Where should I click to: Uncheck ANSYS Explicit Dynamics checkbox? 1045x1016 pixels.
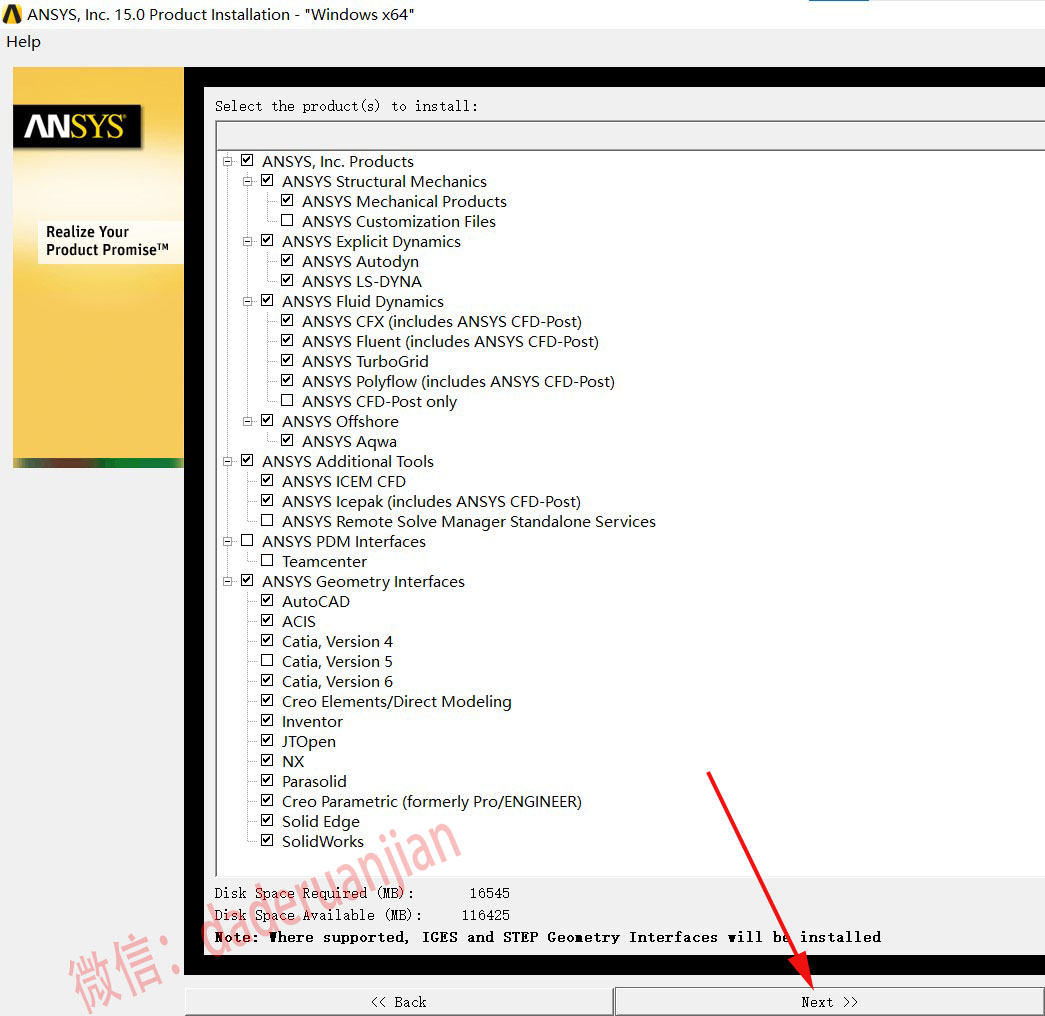click(x=267, y=241)
